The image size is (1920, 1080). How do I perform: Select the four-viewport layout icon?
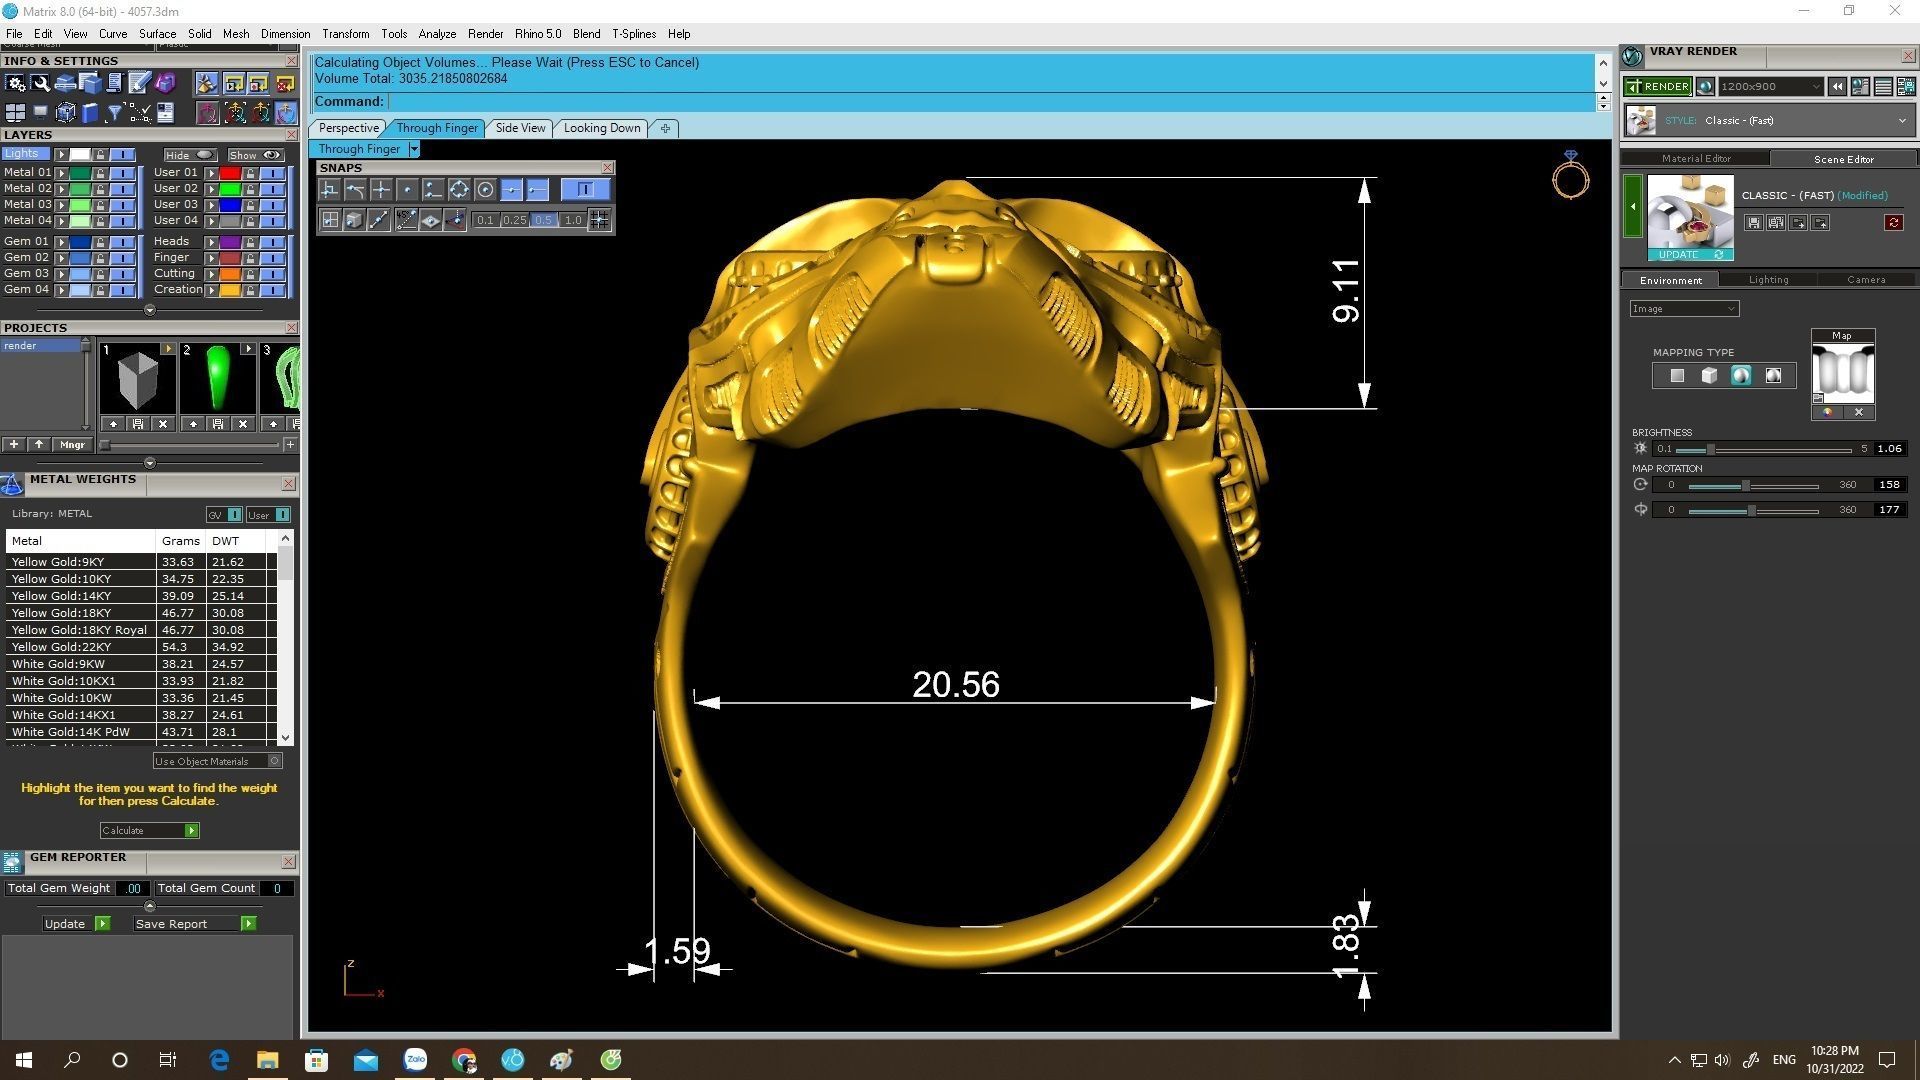coord(15,113)
